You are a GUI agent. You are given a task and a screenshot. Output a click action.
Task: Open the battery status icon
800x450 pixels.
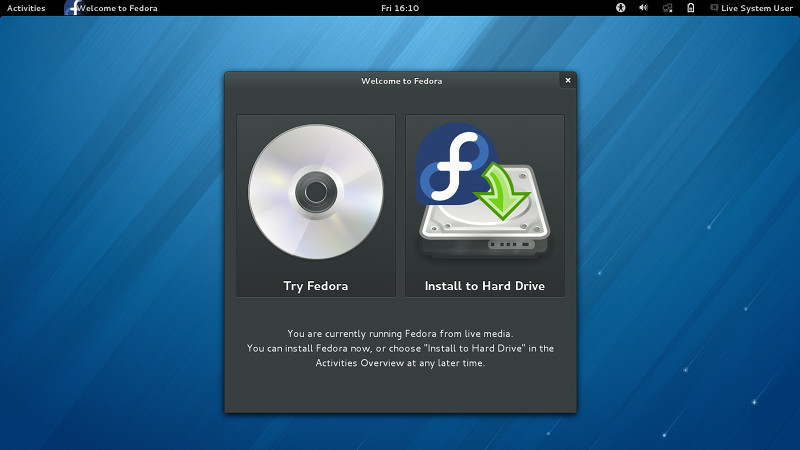coord(690,8)
